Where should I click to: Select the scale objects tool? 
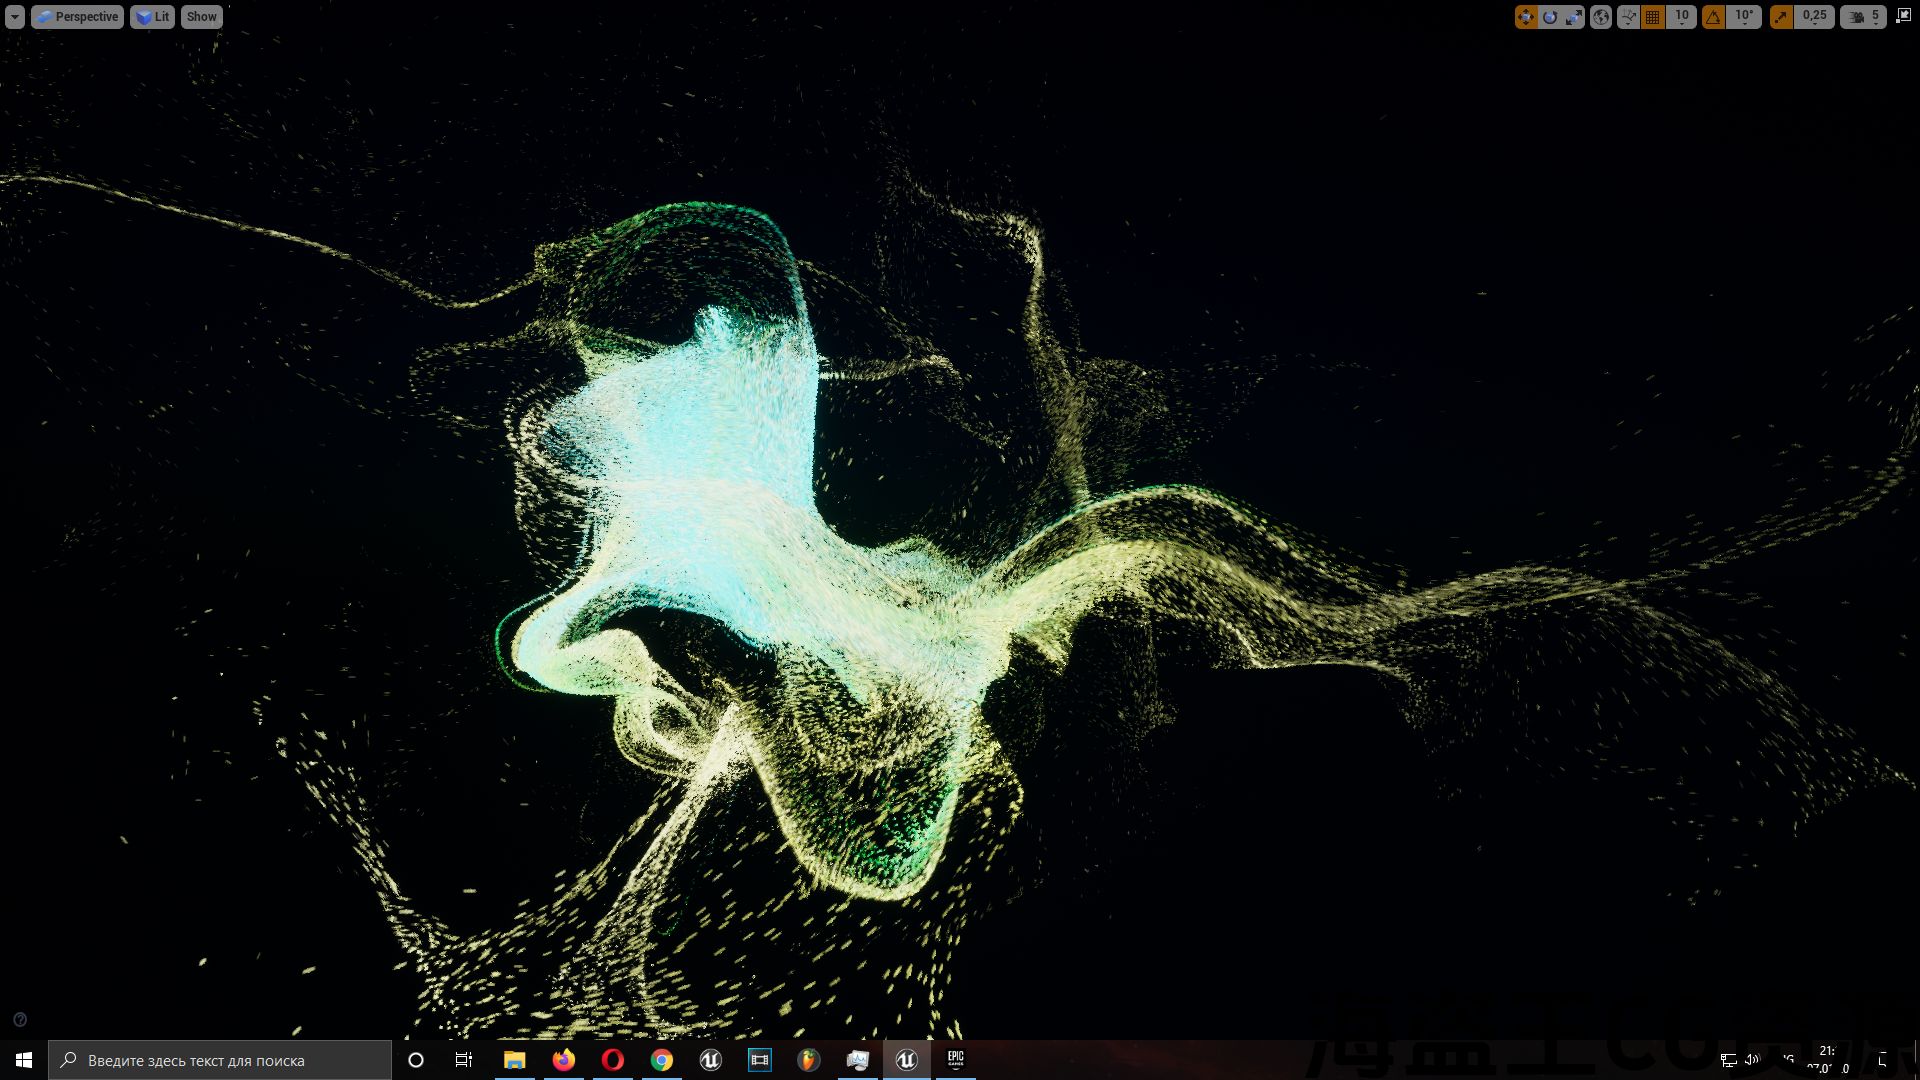[1574, 17]
